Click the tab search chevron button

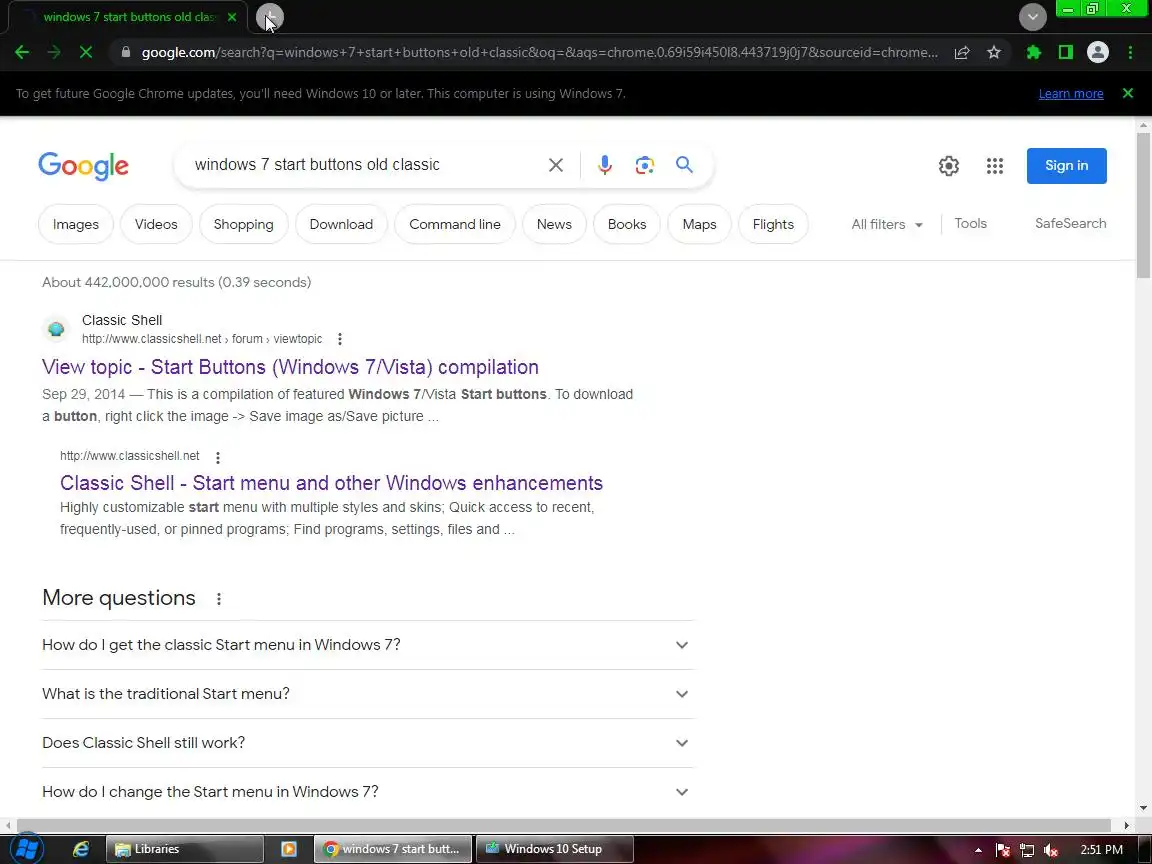pos(1032,17)
